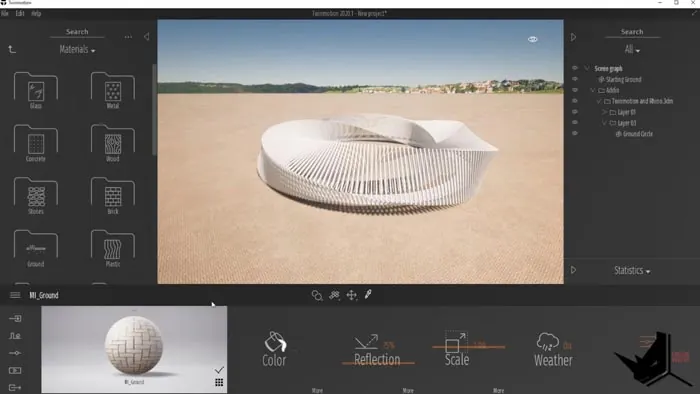This screenshot has height=394, width=700.
Task: Select the material picker eyedropper
Action: 368,294
